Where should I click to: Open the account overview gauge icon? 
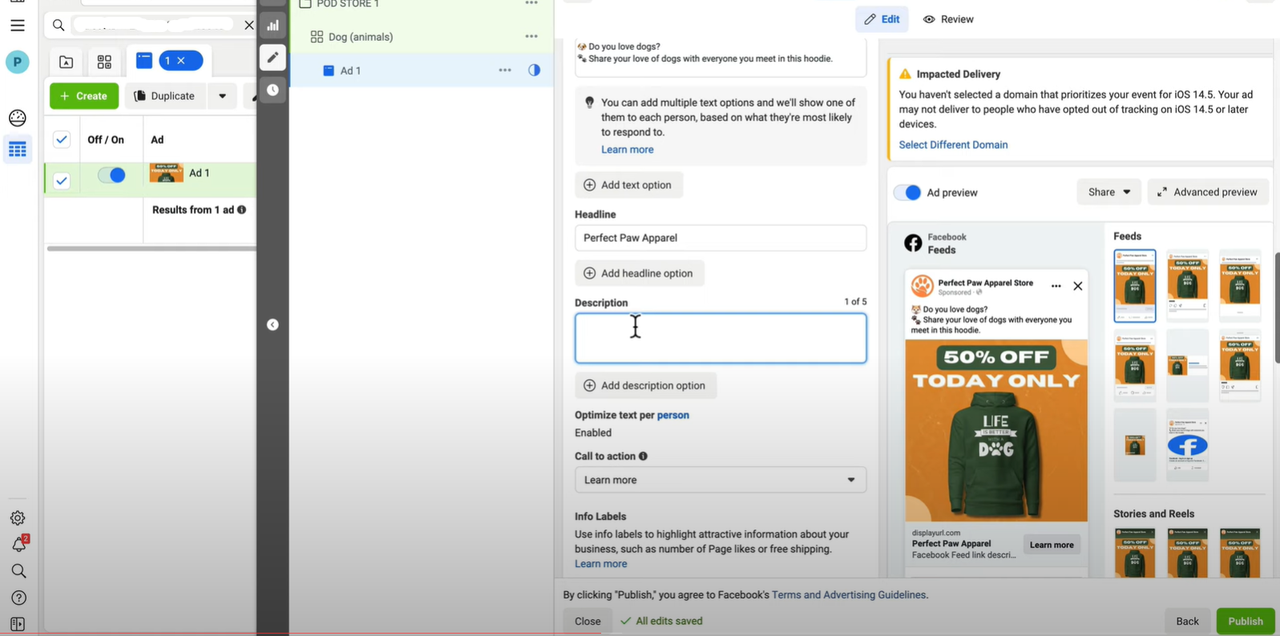17,118
